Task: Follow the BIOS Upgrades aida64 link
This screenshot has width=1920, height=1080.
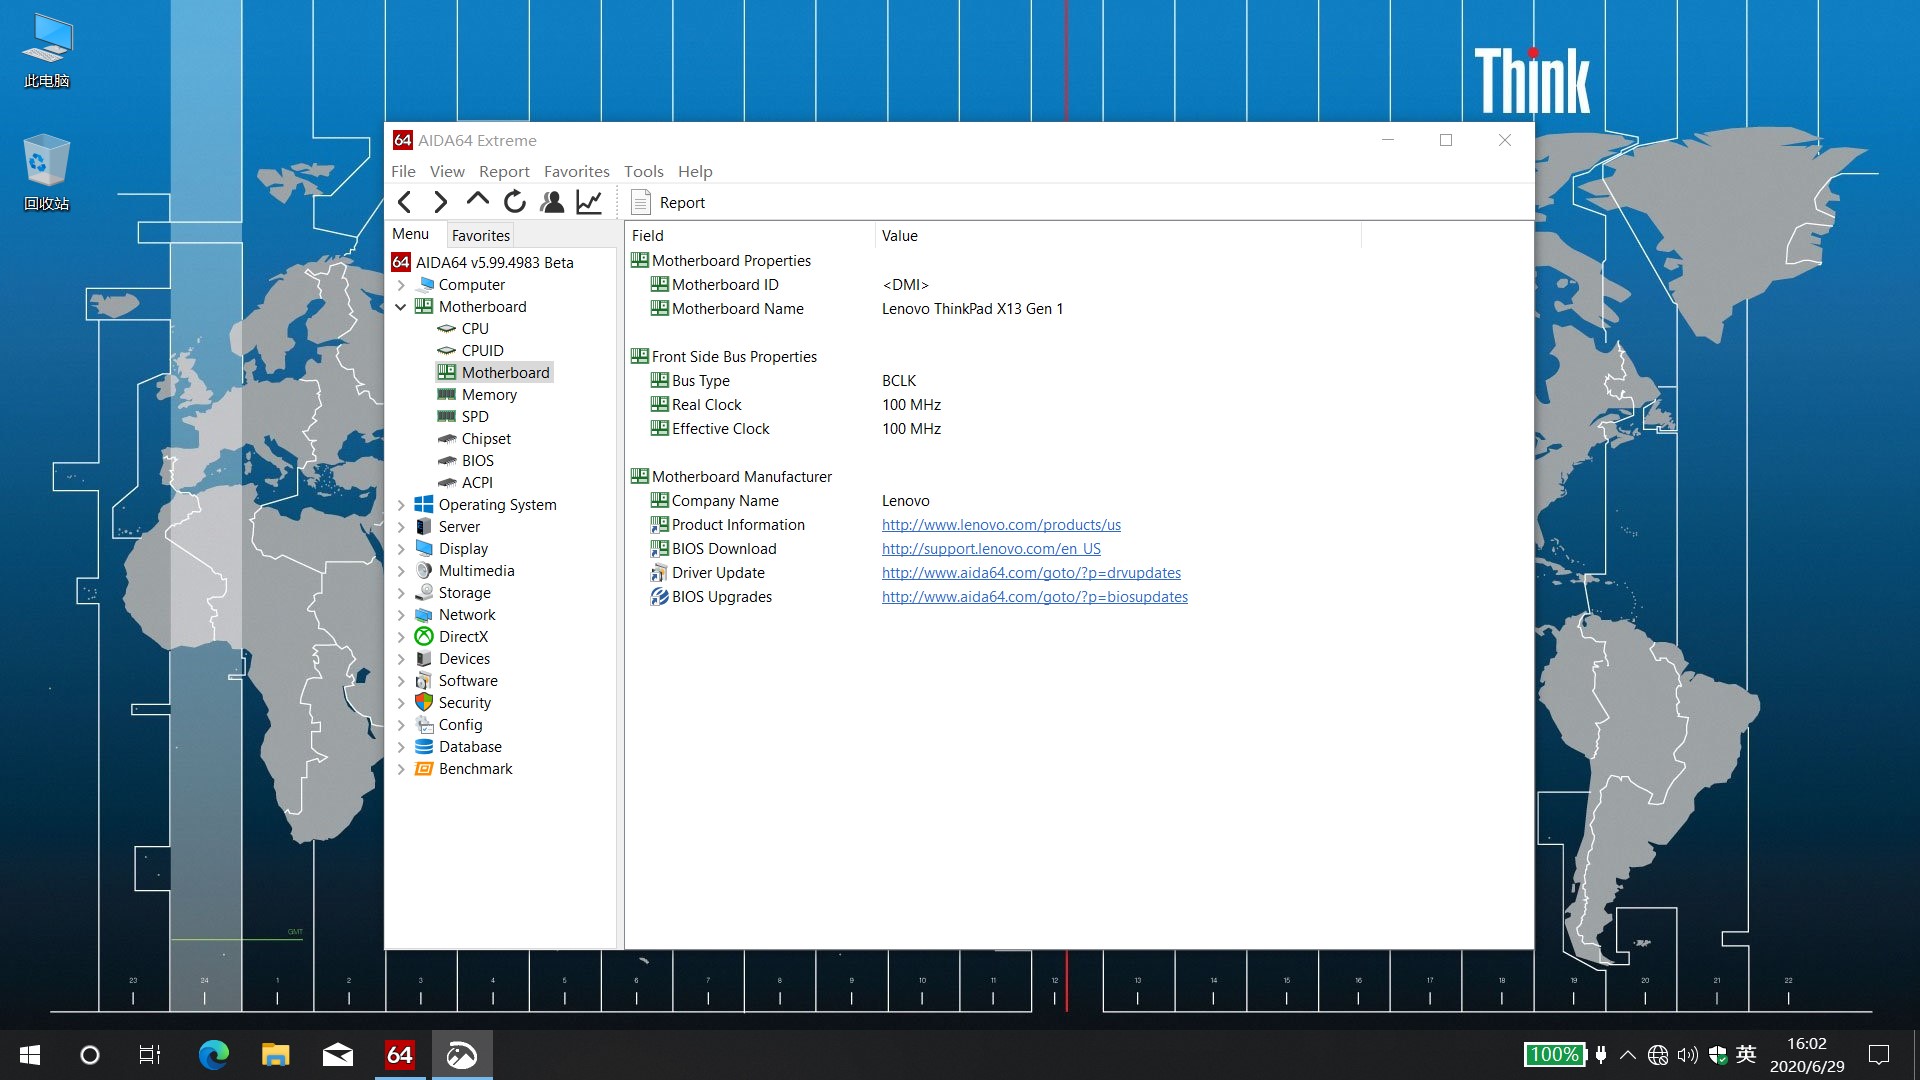Action: [x=1034, y=597]
